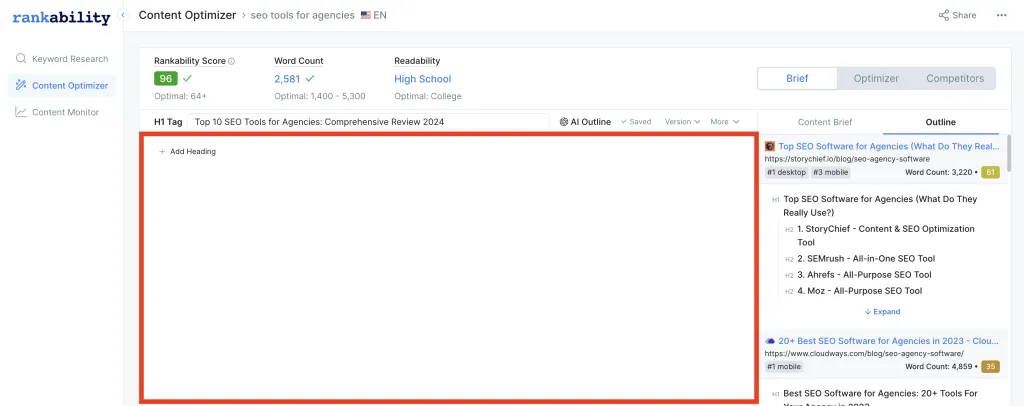
Task: Click 'Best SEO Software for Agencies: 20+ Tools' heading
Action: (x=880, y=399)
